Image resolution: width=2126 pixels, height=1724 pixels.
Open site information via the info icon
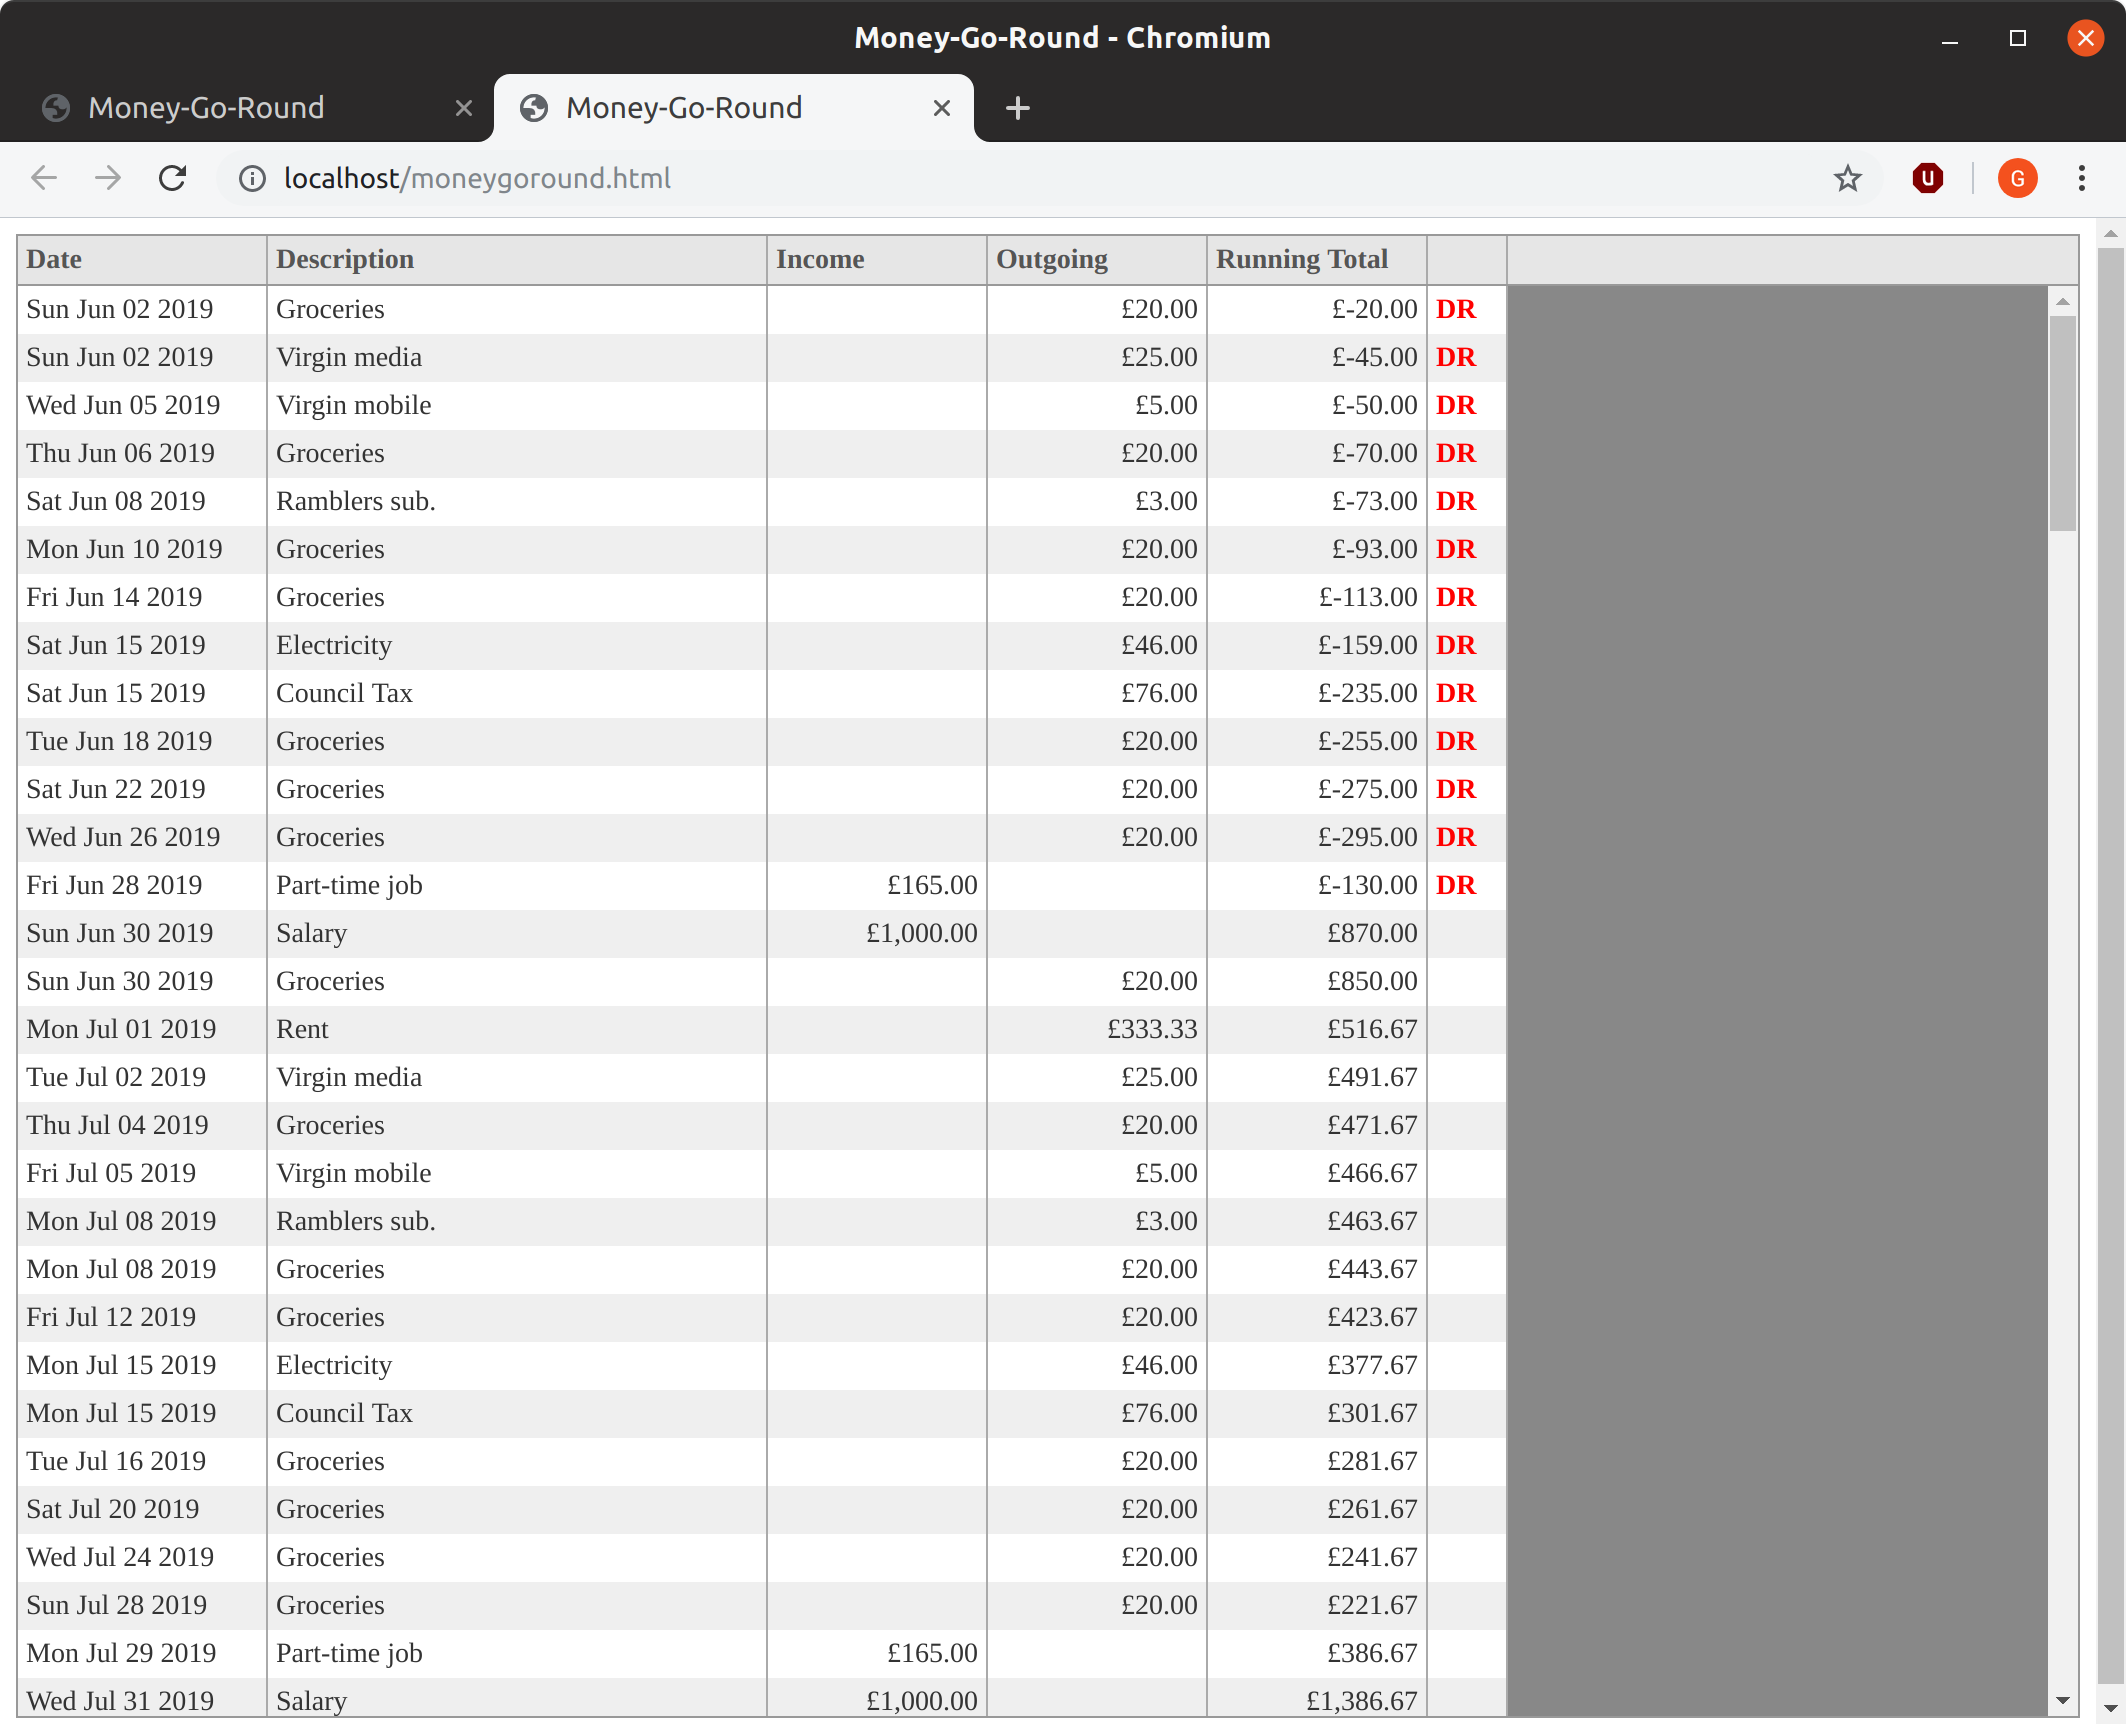tap(251, 178)
